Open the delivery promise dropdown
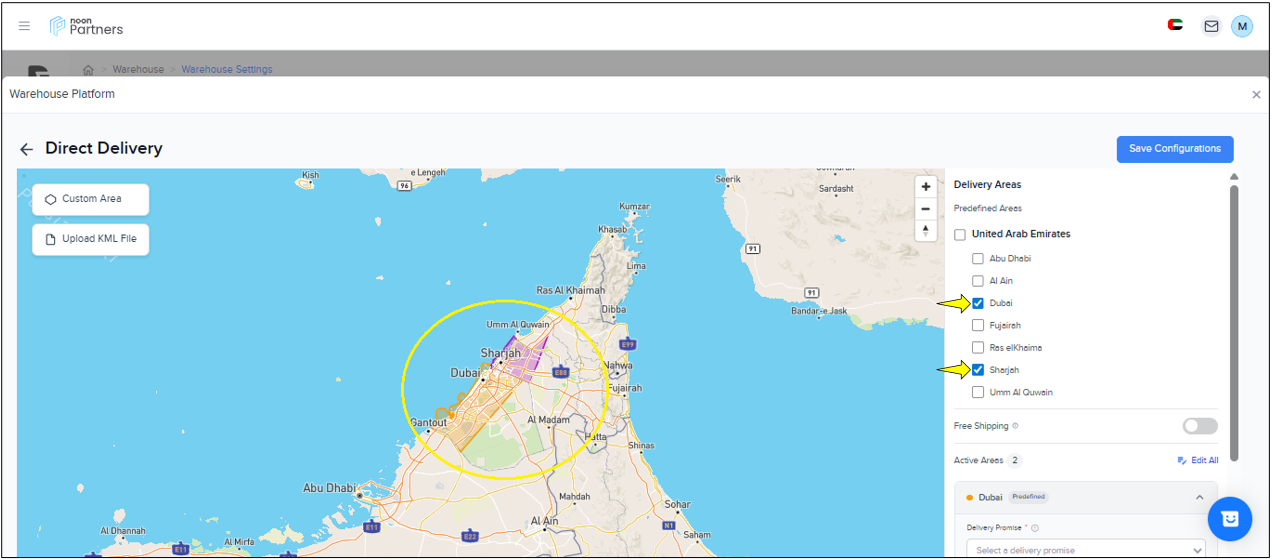The image size is (1273, 559). [x=1085, y=549]
